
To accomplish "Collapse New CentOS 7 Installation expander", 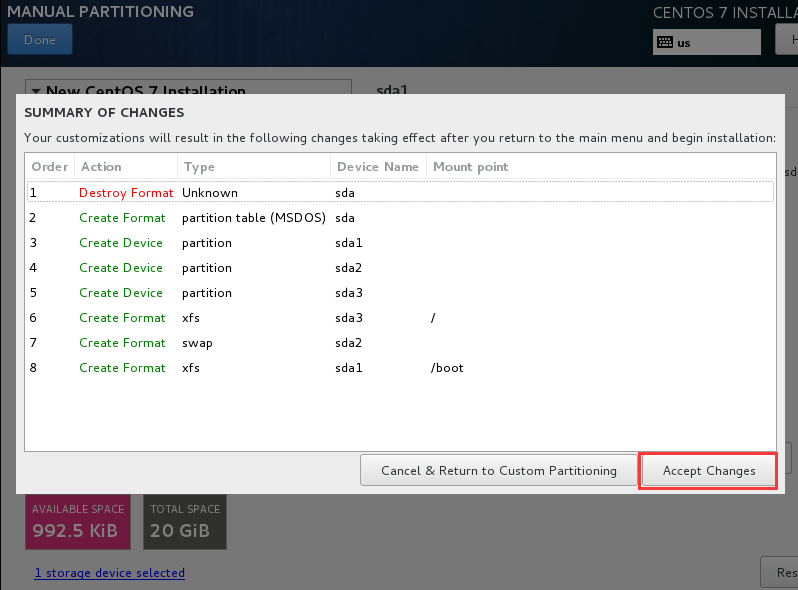I will [36, 91].
